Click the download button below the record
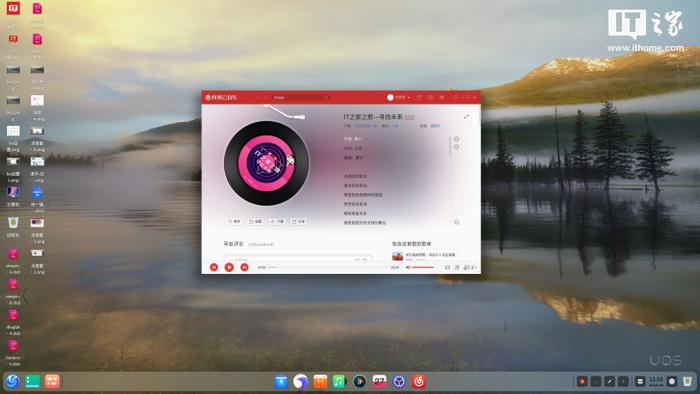Screen dimensions: 700x394 coord(277,221)
